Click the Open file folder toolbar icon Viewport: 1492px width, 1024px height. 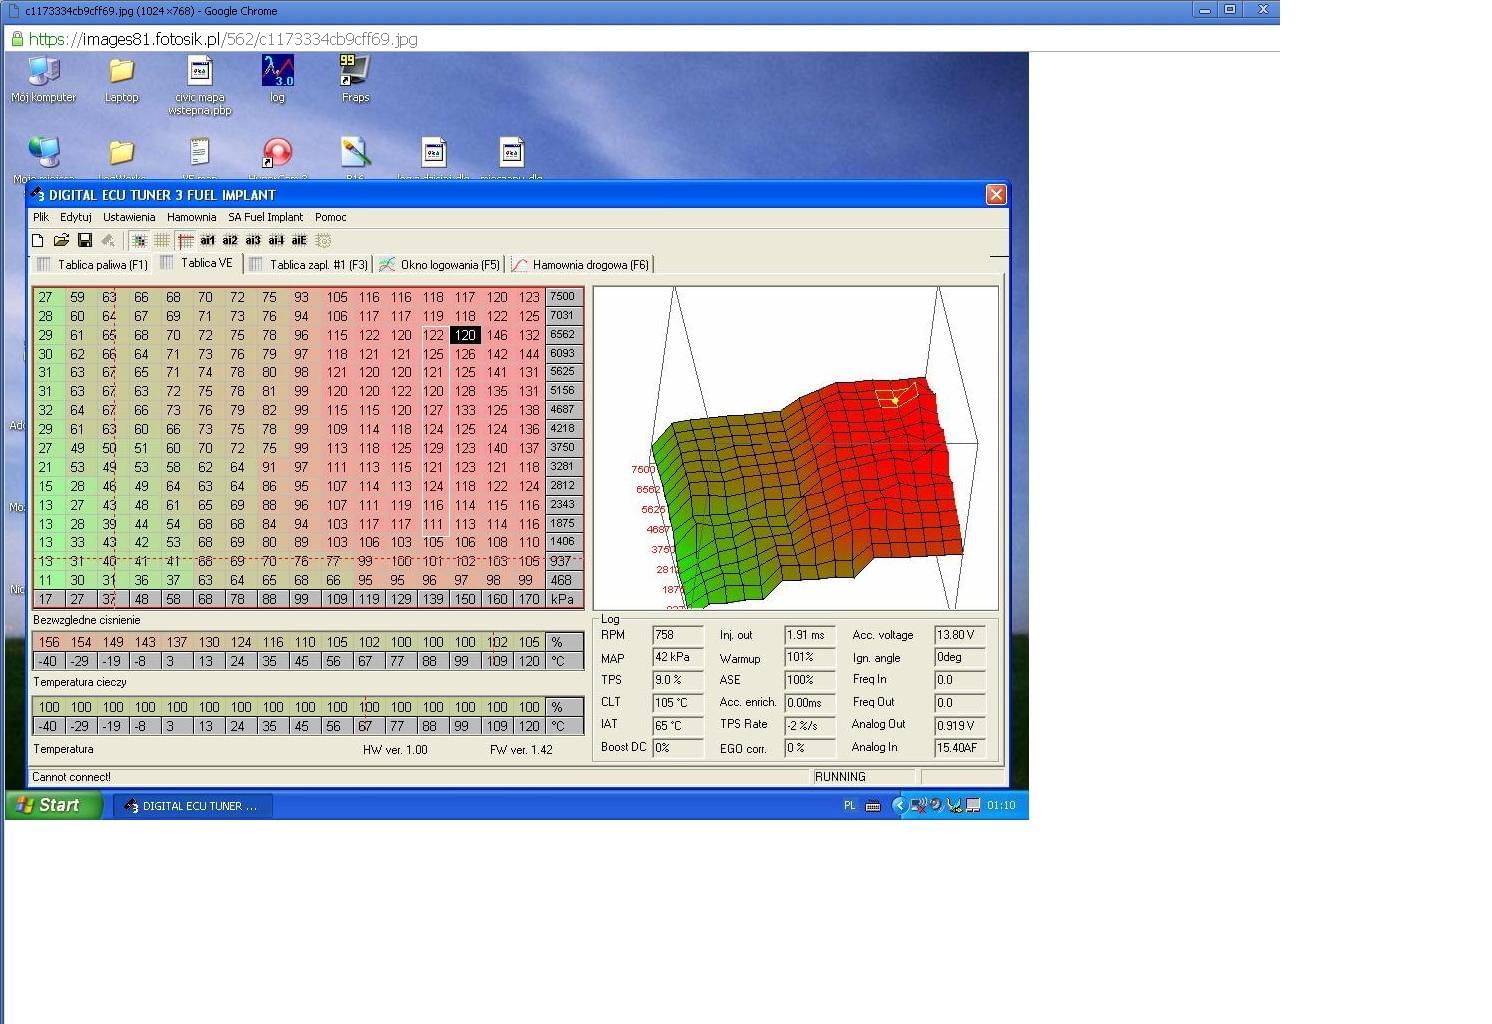coord(61,240)
